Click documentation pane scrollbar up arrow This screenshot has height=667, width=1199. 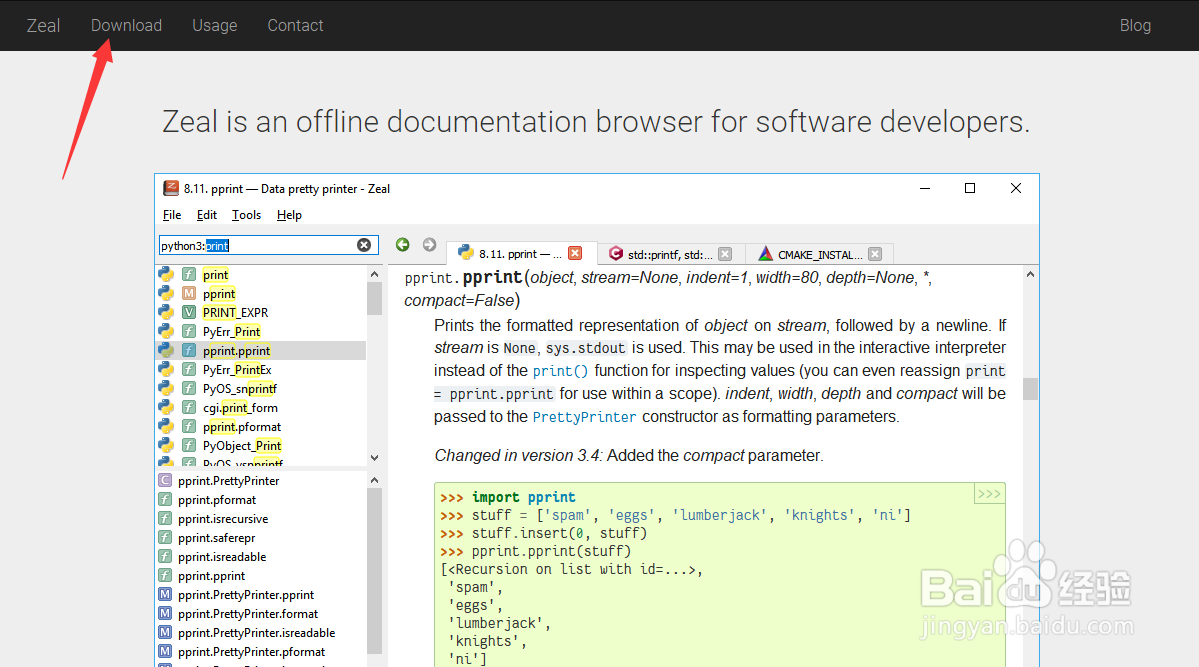1030,274
